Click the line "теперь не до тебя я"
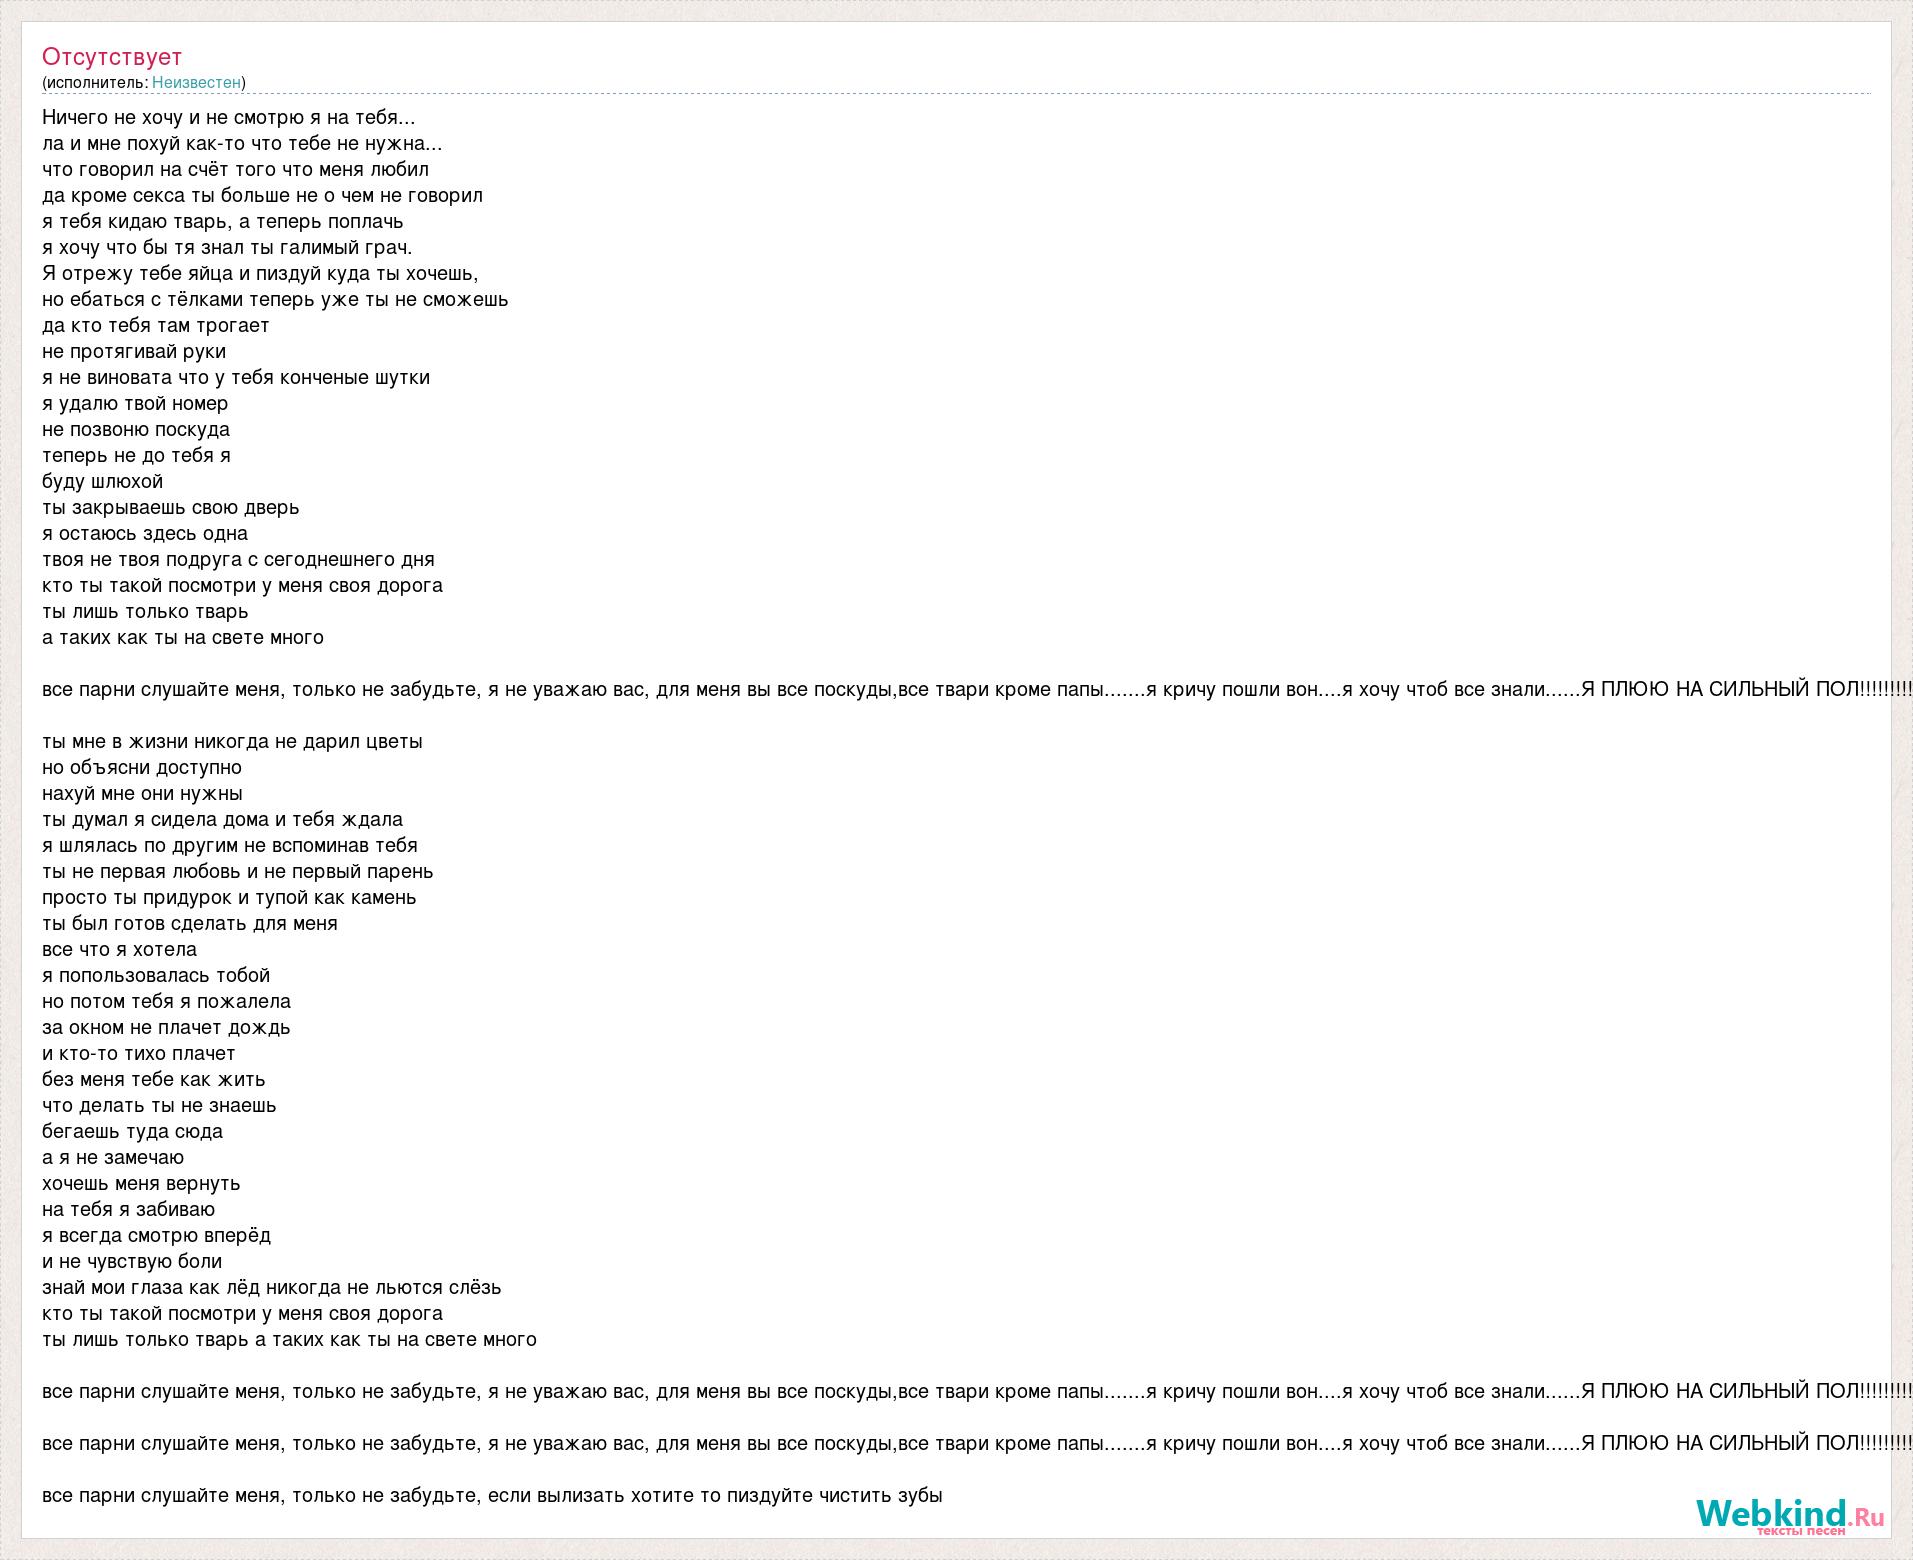This screenshot has width=1913, height=1560. pyautogui.click(x=136, y=456)
